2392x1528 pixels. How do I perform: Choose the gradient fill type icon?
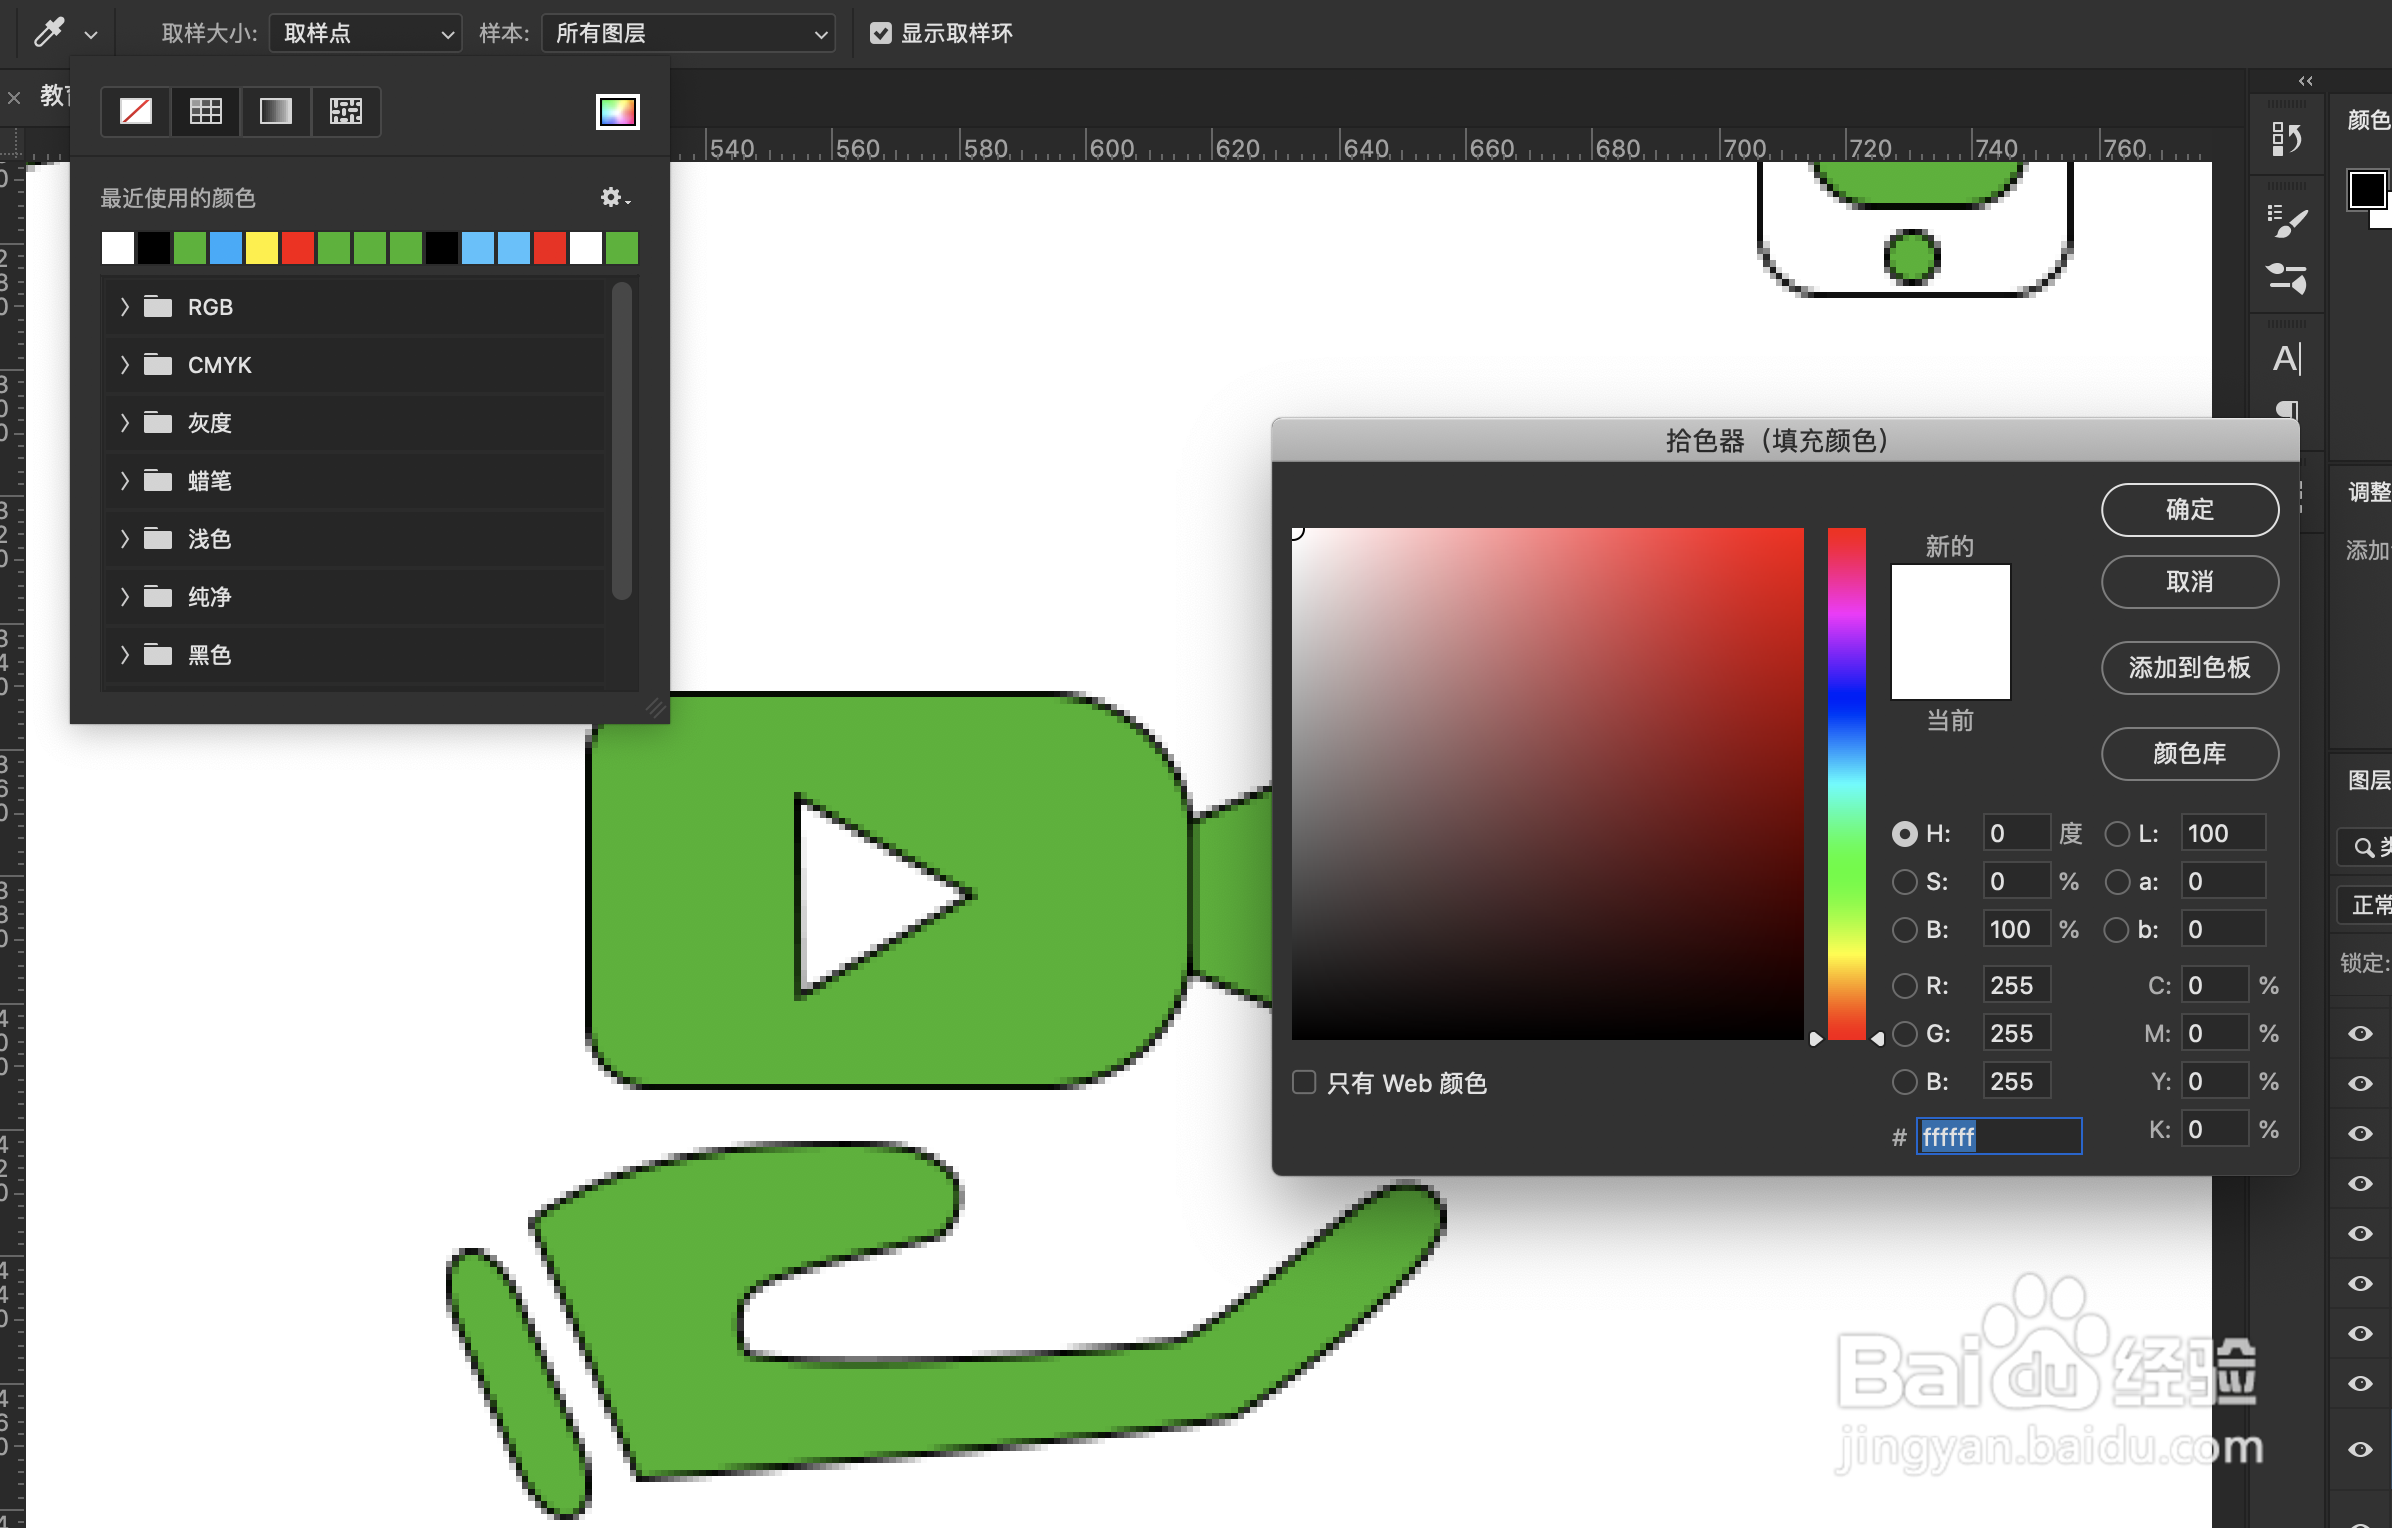(x=276, y=111)
